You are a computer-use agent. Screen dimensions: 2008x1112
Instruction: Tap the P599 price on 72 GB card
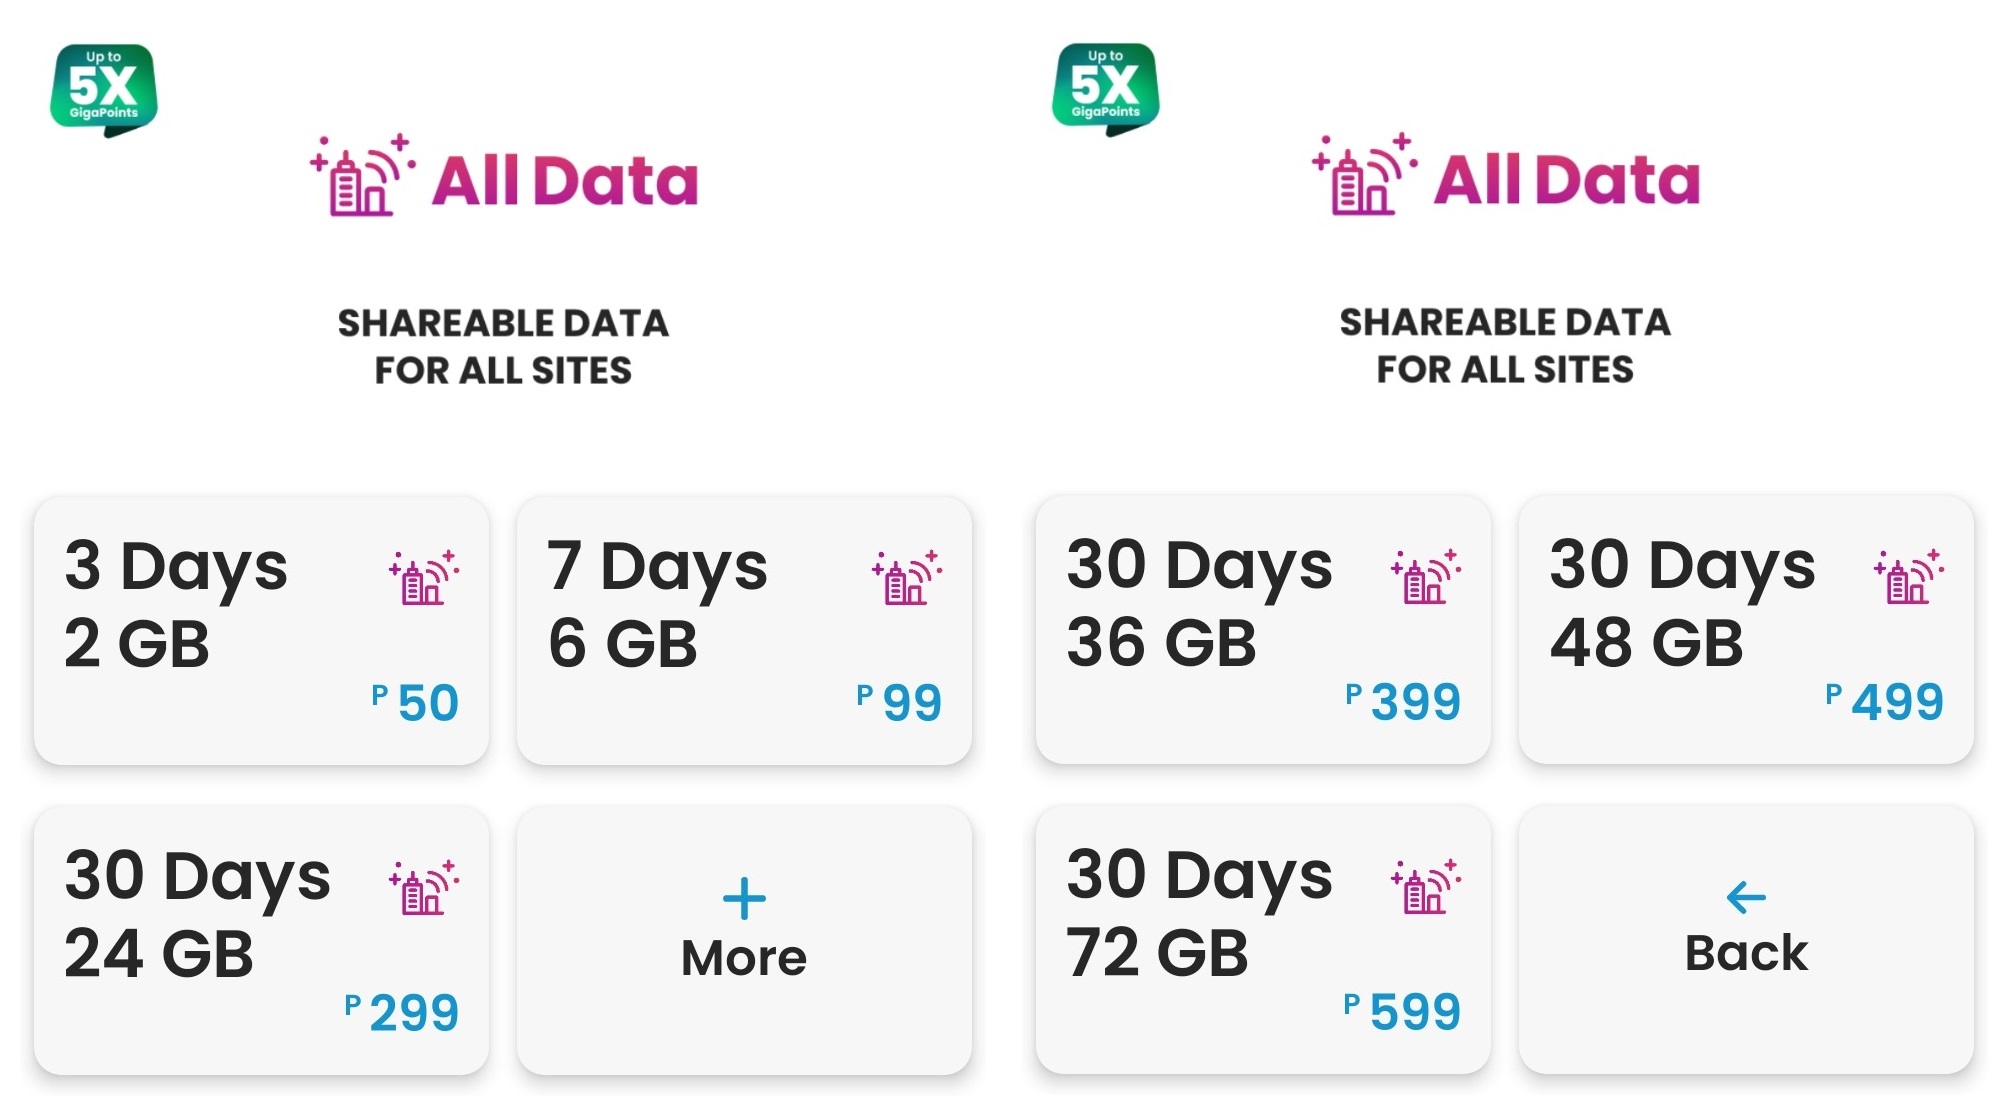tap(1403, 1011)
